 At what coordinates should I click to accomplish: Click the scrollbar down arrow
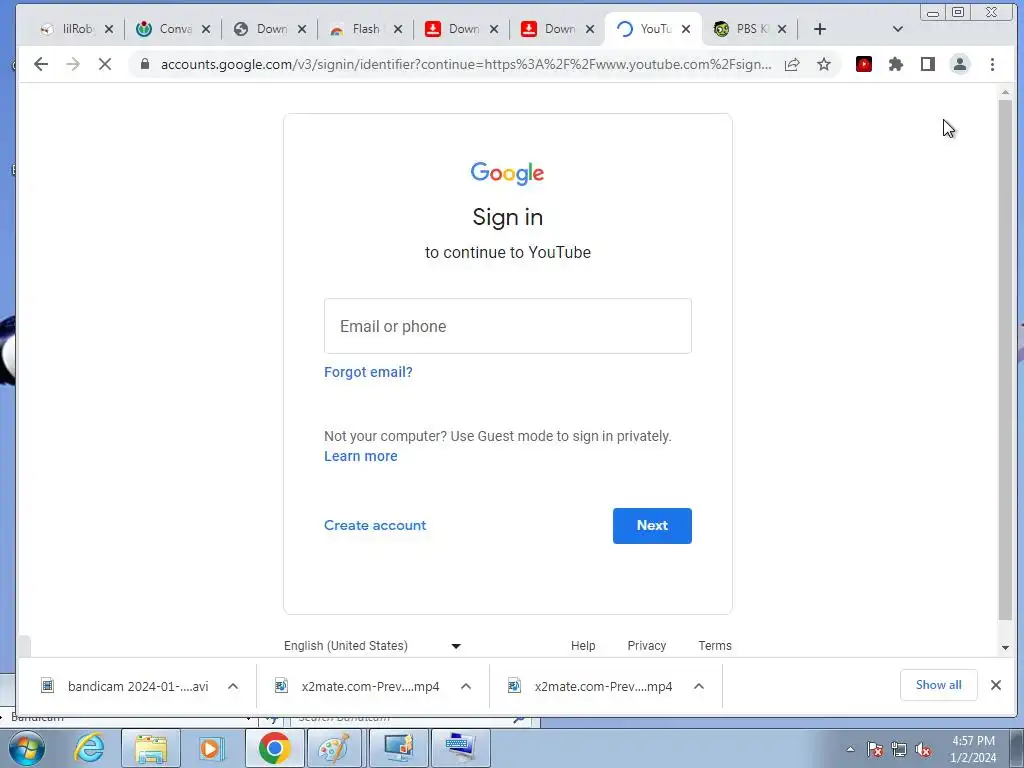click(1005, 648)
